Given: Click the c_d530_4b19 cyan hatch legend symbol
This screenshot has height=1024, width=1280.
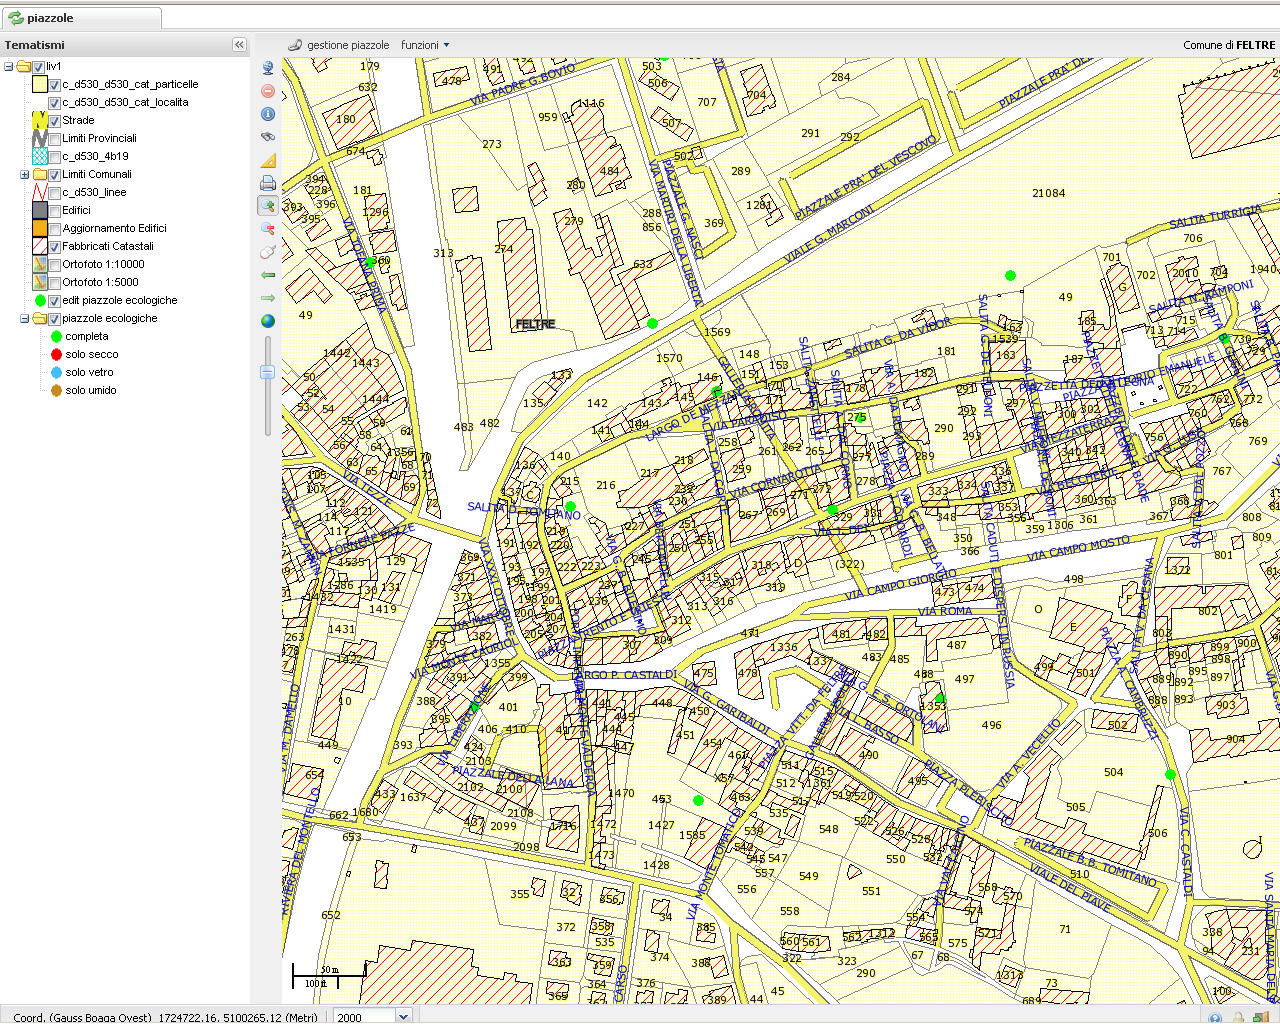Looking at the screenshot, I should tap(40, 156).
